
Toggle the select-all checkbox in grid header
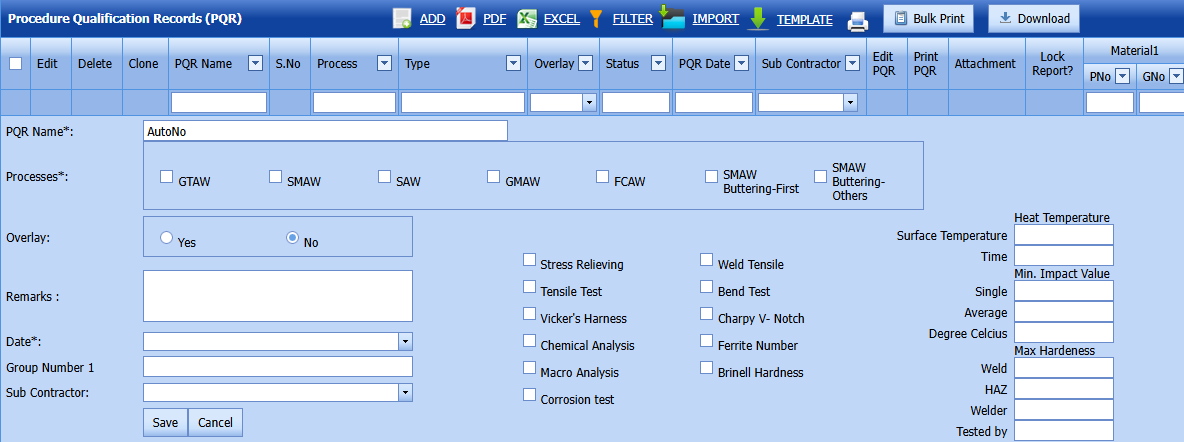click(x=15, y=63)
